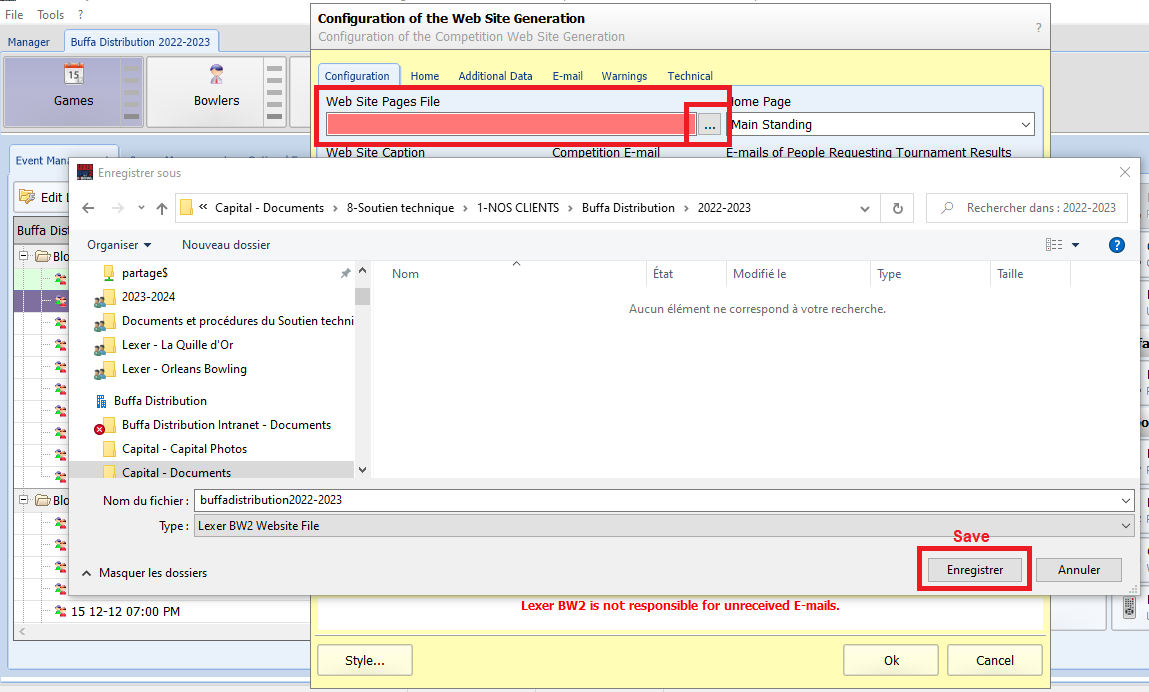Switch to the Technical tab
The width and height of the screenshot is (1149, 692).
(x=690, y=76)
